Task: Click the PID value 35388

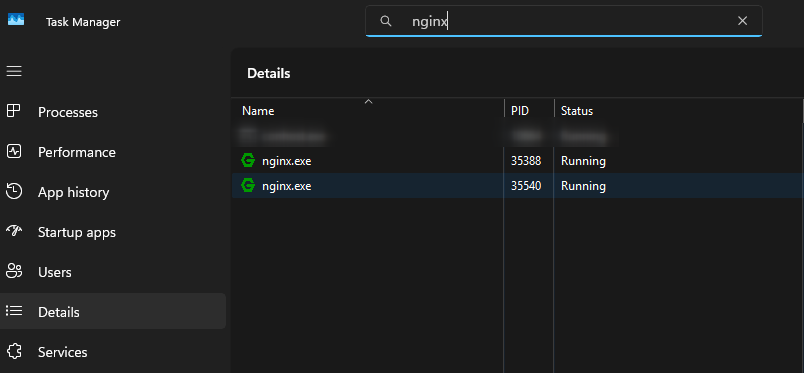Action: tap(526, 161)
